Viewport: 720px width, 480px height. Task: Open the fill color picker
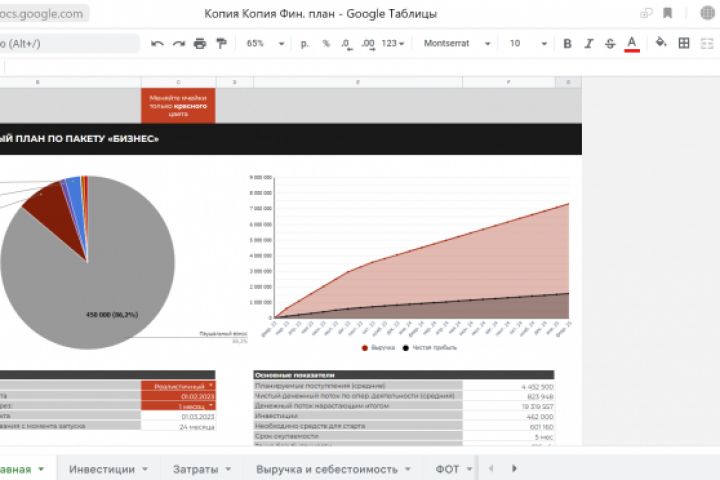coord(661,43)
